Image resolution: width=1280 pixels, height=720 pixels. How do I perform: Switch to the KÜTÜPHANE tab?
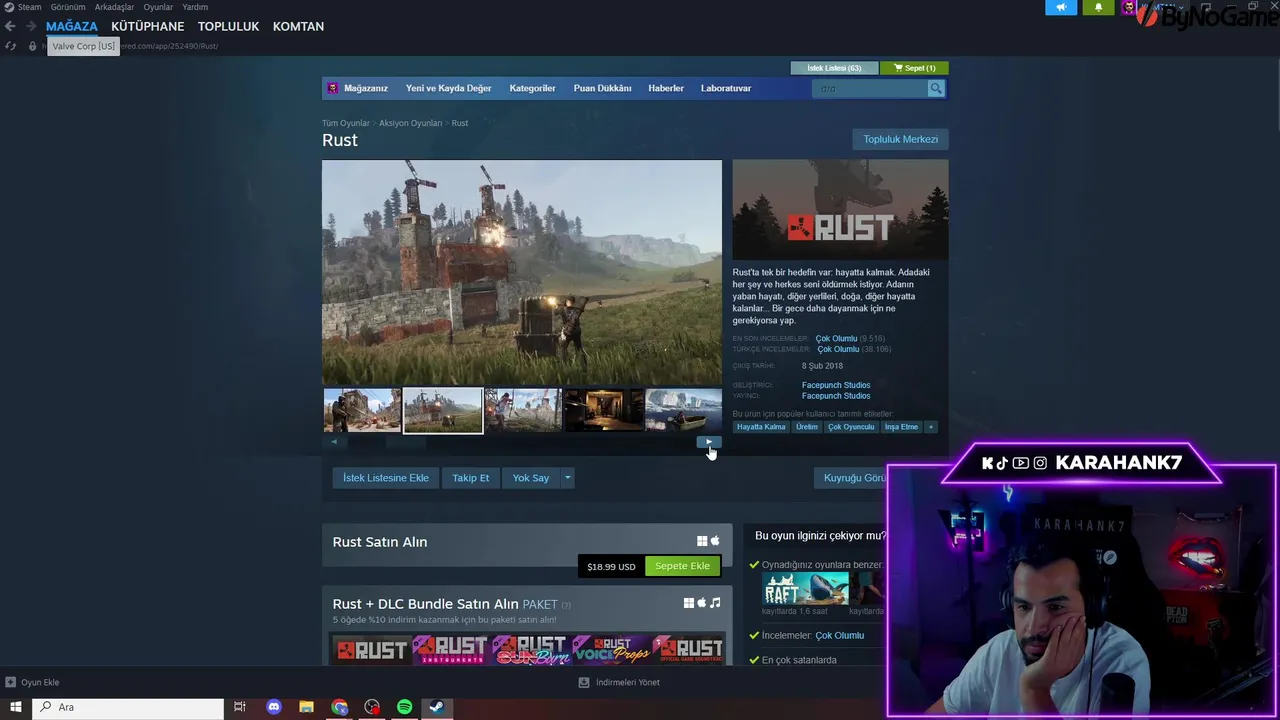148,26
